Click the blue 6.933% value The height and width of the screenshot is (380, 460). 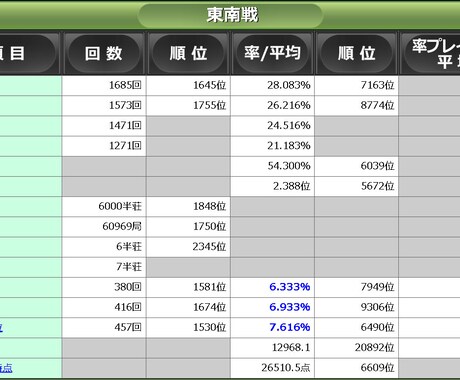click(x=290, y=307)
